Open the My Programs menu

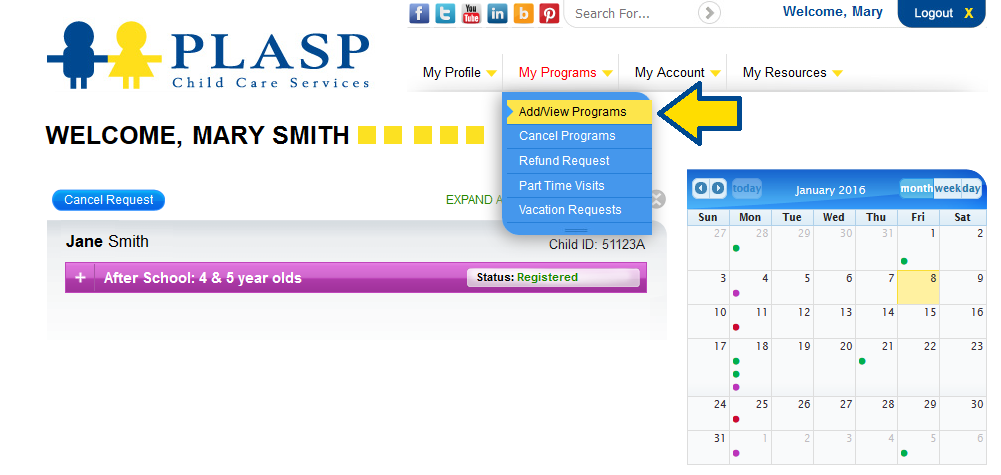566,73
